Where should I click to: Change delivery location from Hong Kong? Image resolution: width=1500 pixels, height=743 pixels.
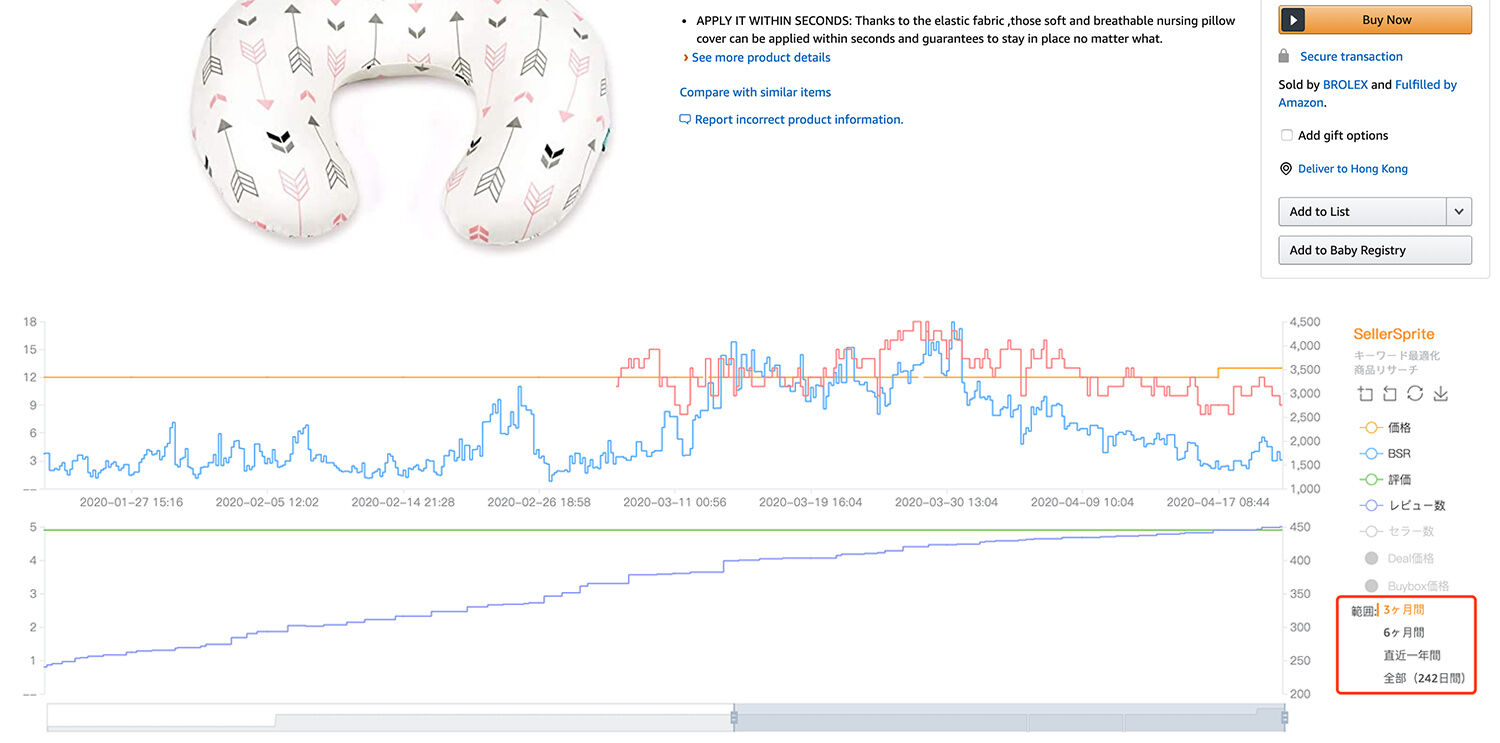point(1352,169)
